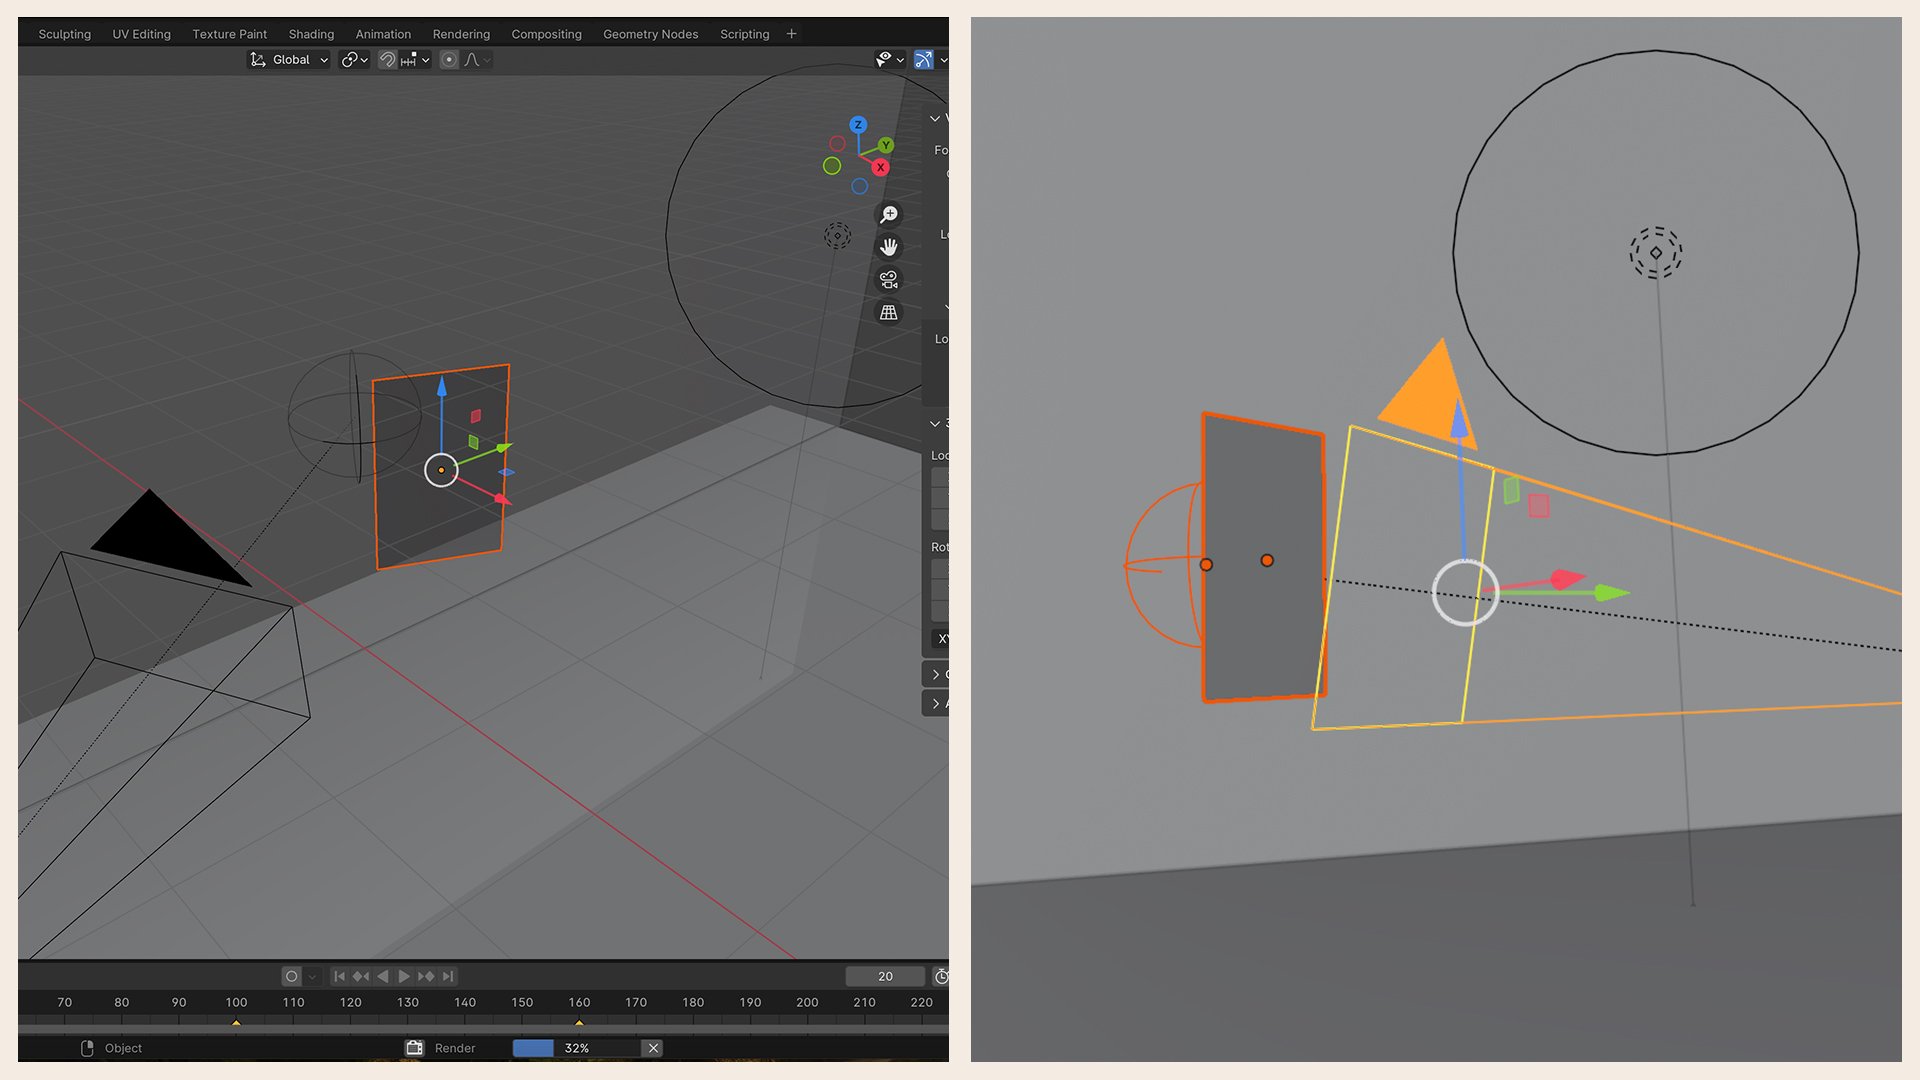Toggle proportional editing button

[x=449, y=60]
